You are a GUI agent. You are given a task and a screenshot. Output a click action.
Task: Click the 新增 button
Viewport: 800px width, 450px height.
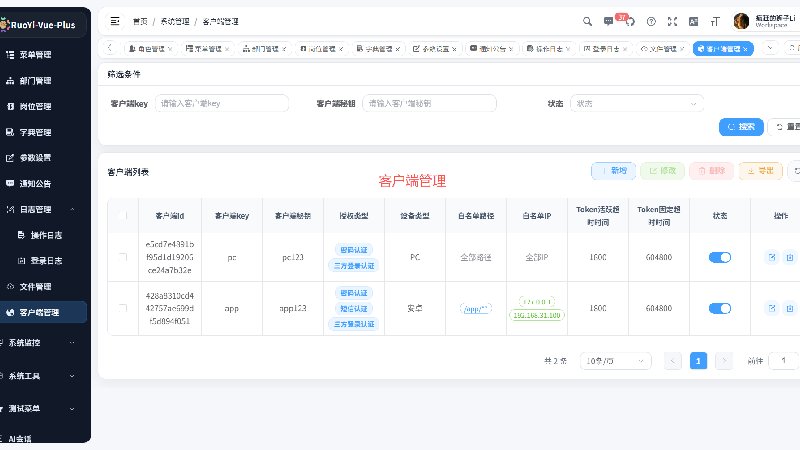(x=613, y=171)
